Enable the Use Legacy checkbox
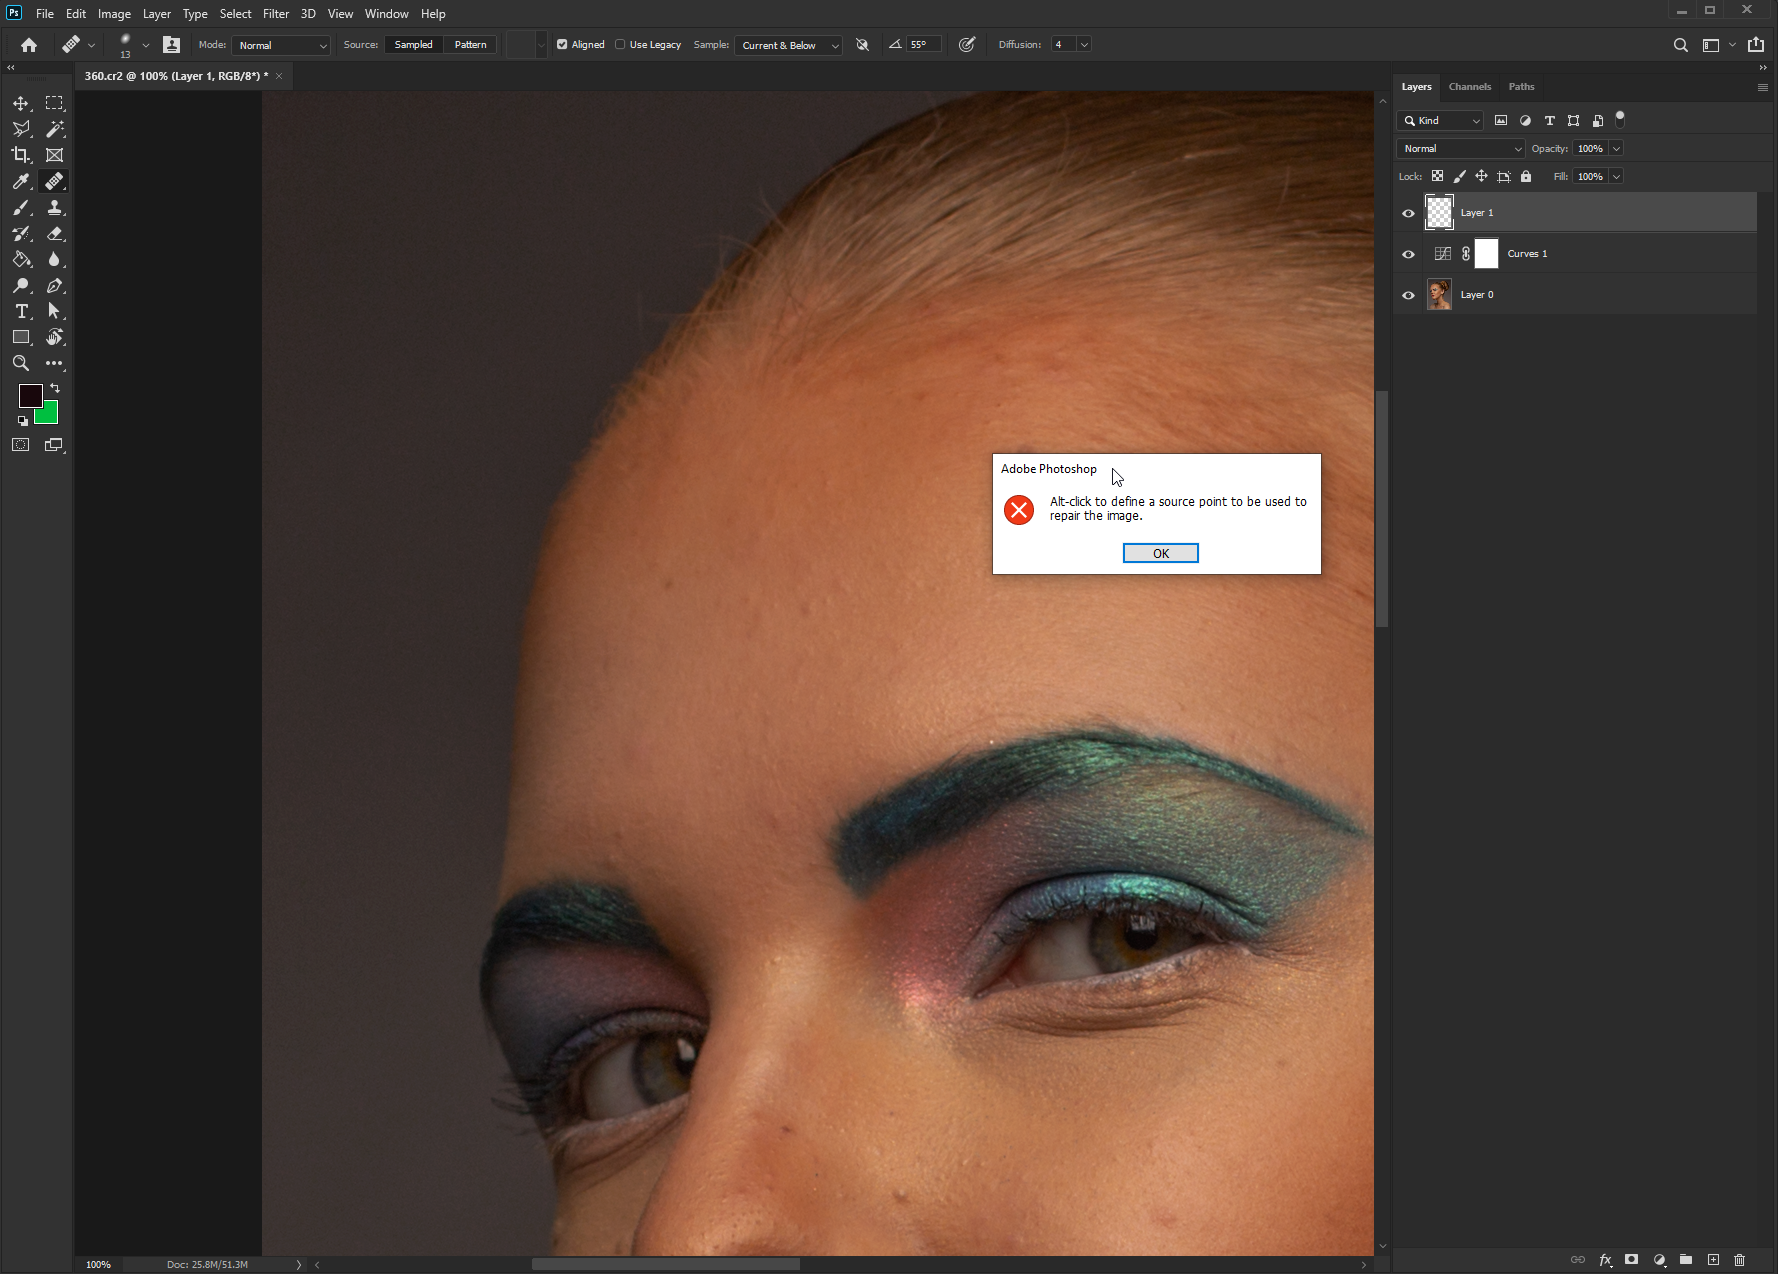The height and width of the screenshot is (1274, 1778). click(x=620, y=45)
